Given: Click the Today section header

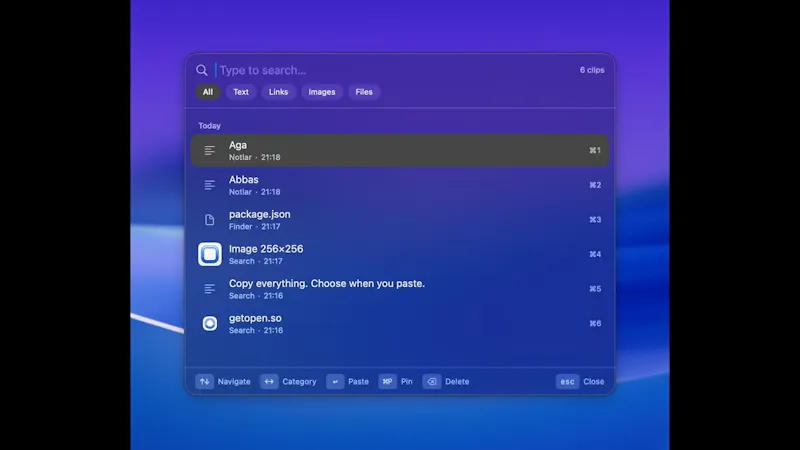Looking at the screenshot, I should click(x=210, y=126).
